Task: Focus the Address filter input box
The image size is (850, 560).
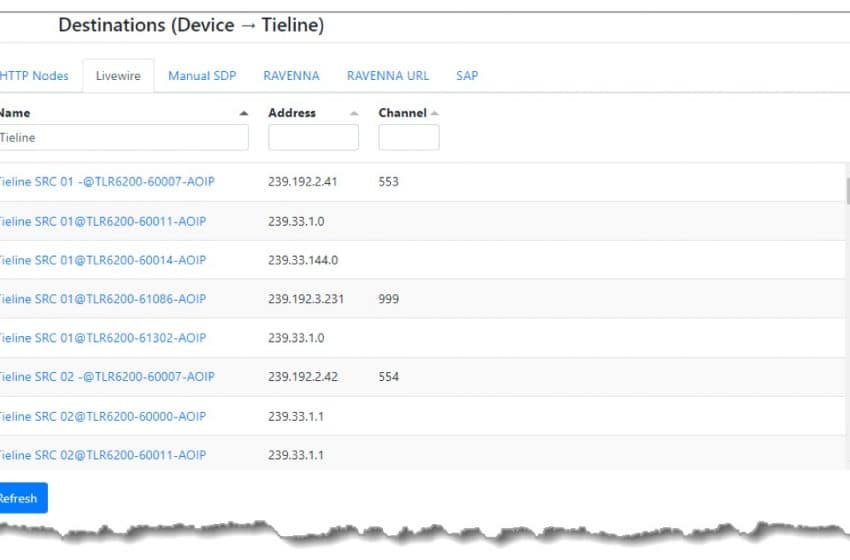Action: click(313, 138)
